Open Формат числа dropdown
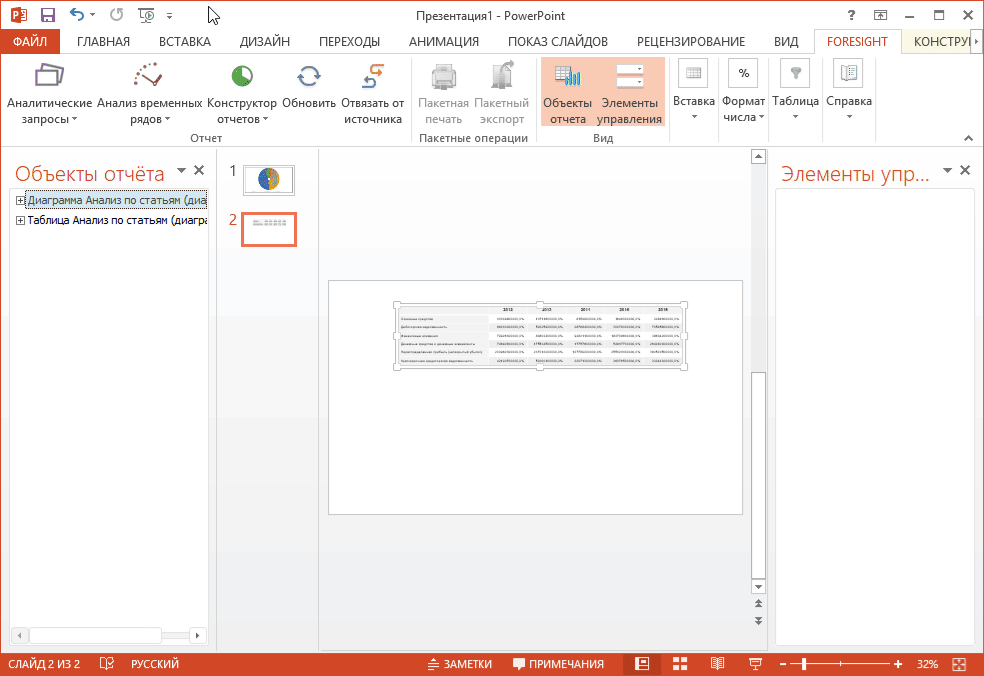Viewport: 984px width, 676px height. [743, 92]
